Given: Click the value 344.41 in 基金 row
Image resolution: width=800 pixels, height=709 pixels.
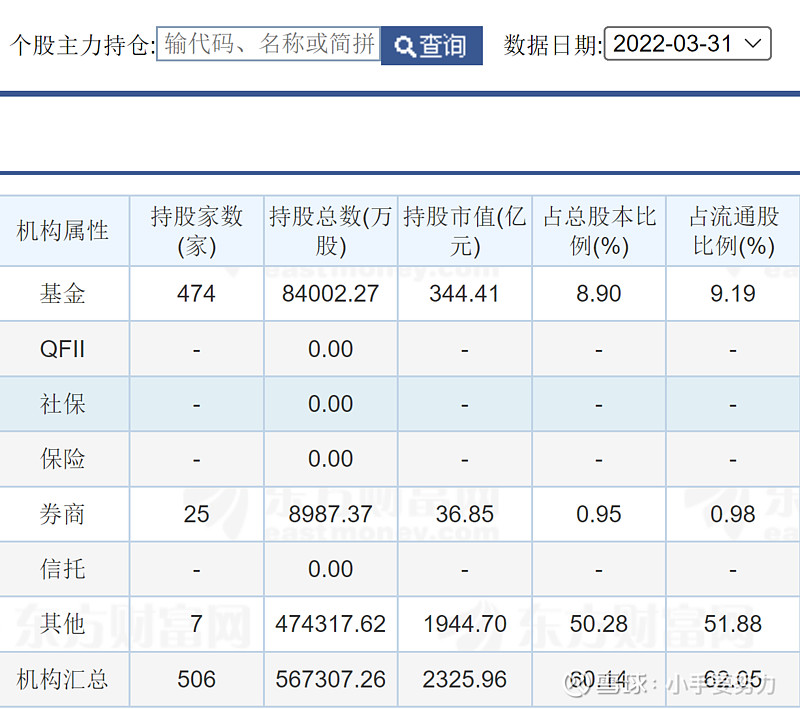Looking at the screenshot, I should pyautogui.click(x=464, y=294).
